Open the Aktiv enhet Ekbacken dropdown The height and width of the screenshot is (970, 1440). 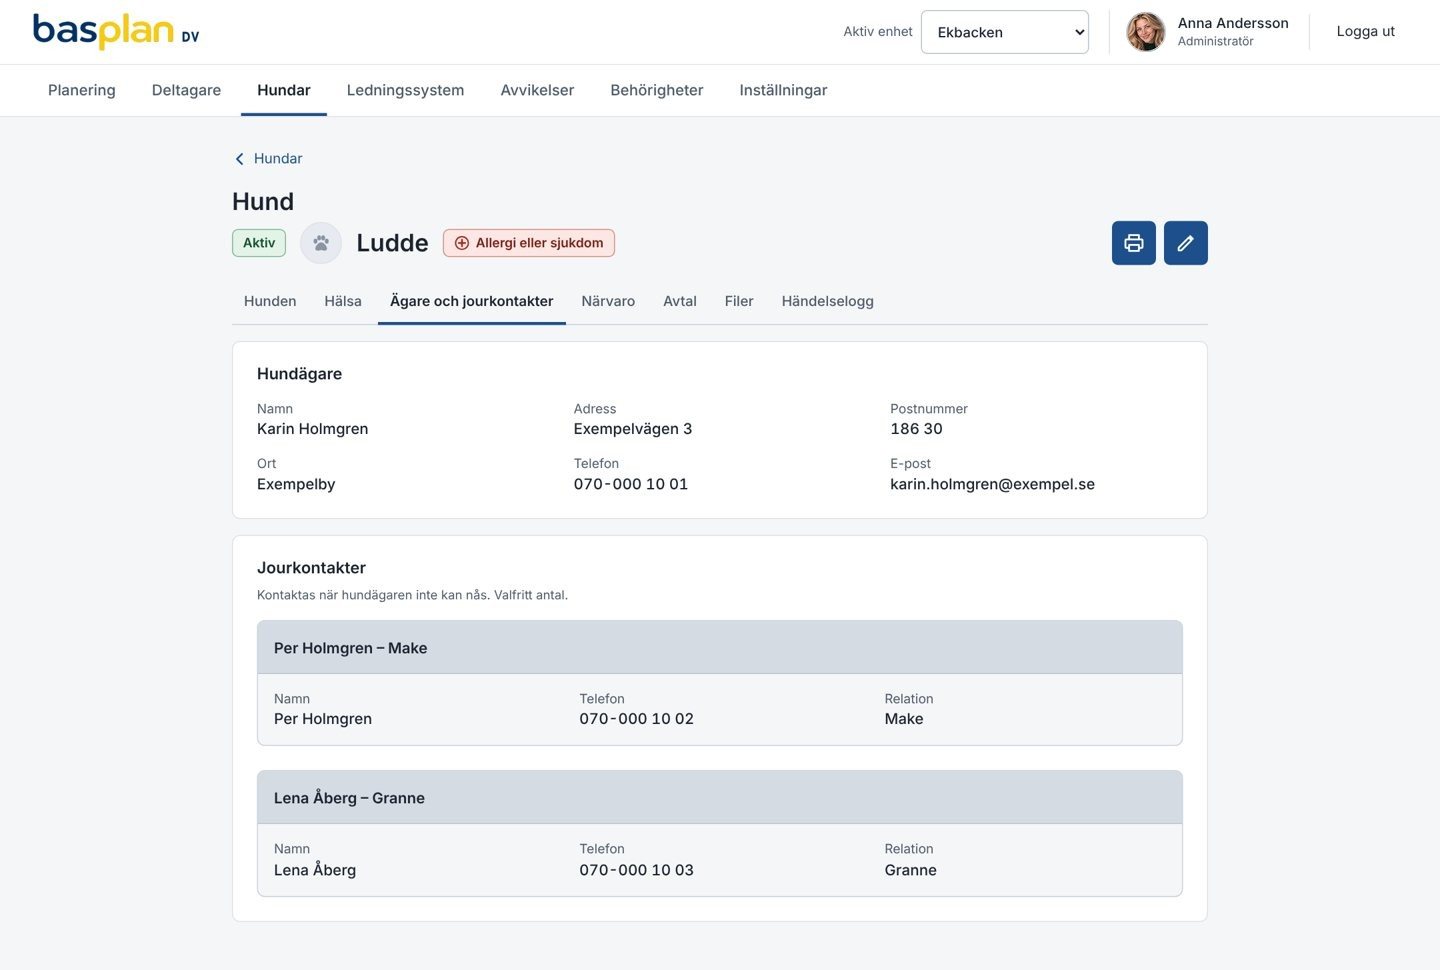(1004, 32)
